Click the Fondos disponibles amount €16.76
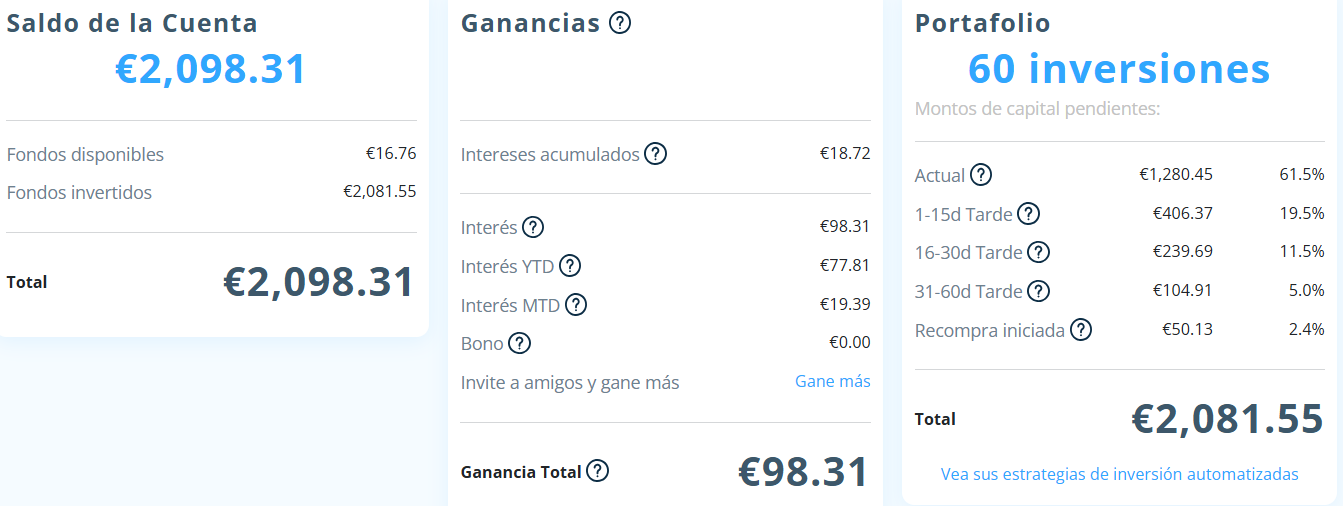The width and height of the screenshot is (1343, 506). click(390, 154)
